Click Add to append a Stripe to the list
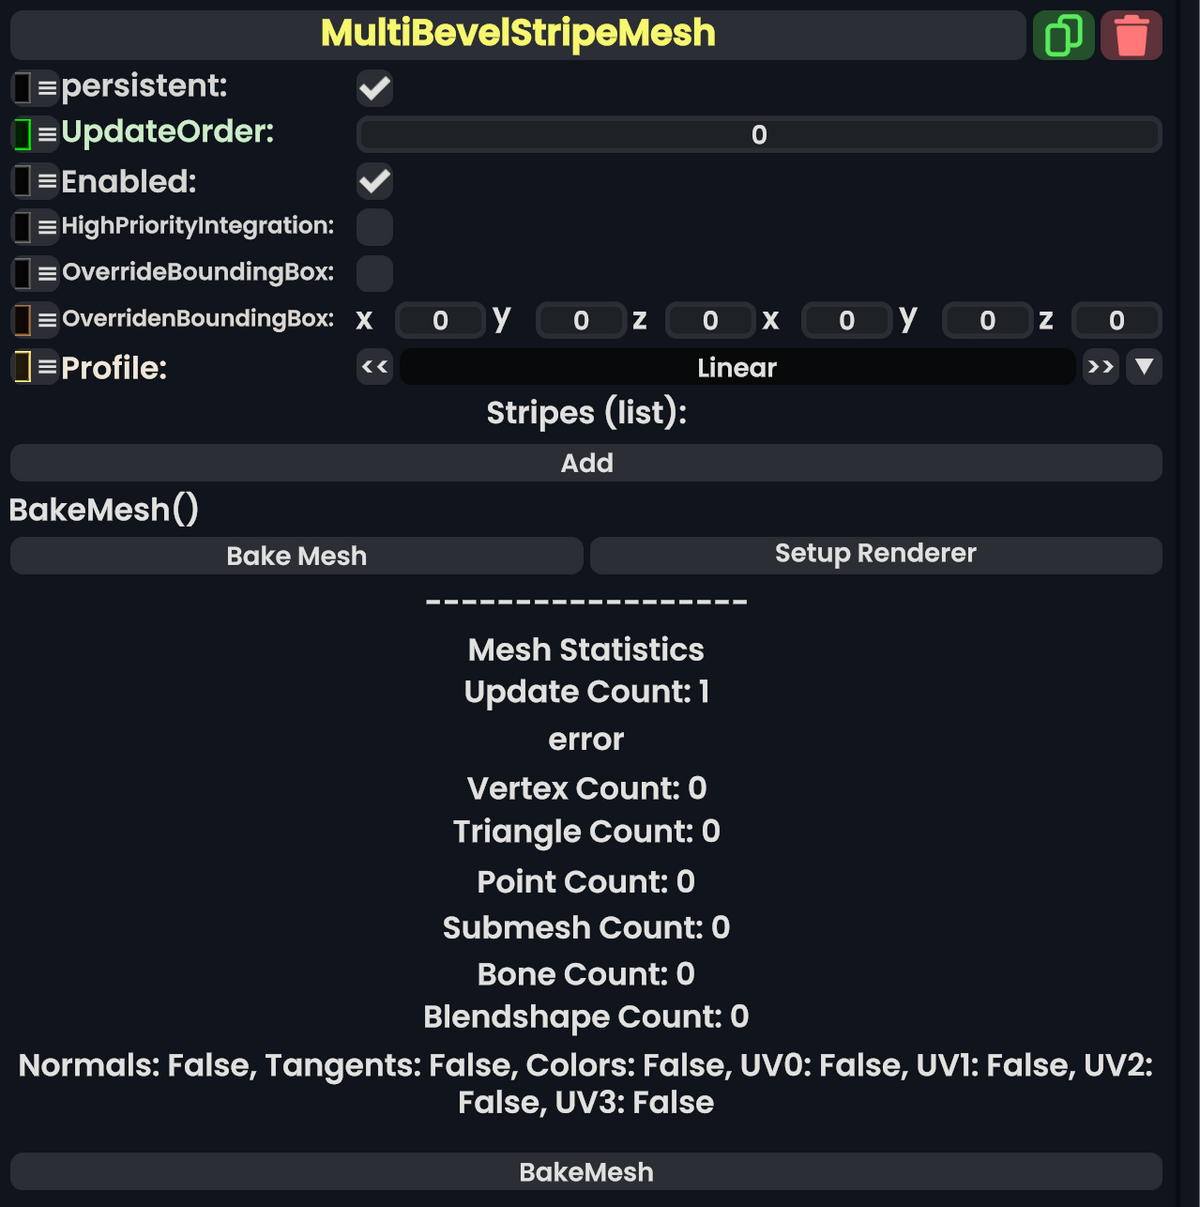Screen dimensions: 1200x1207 tap(586, 462)
